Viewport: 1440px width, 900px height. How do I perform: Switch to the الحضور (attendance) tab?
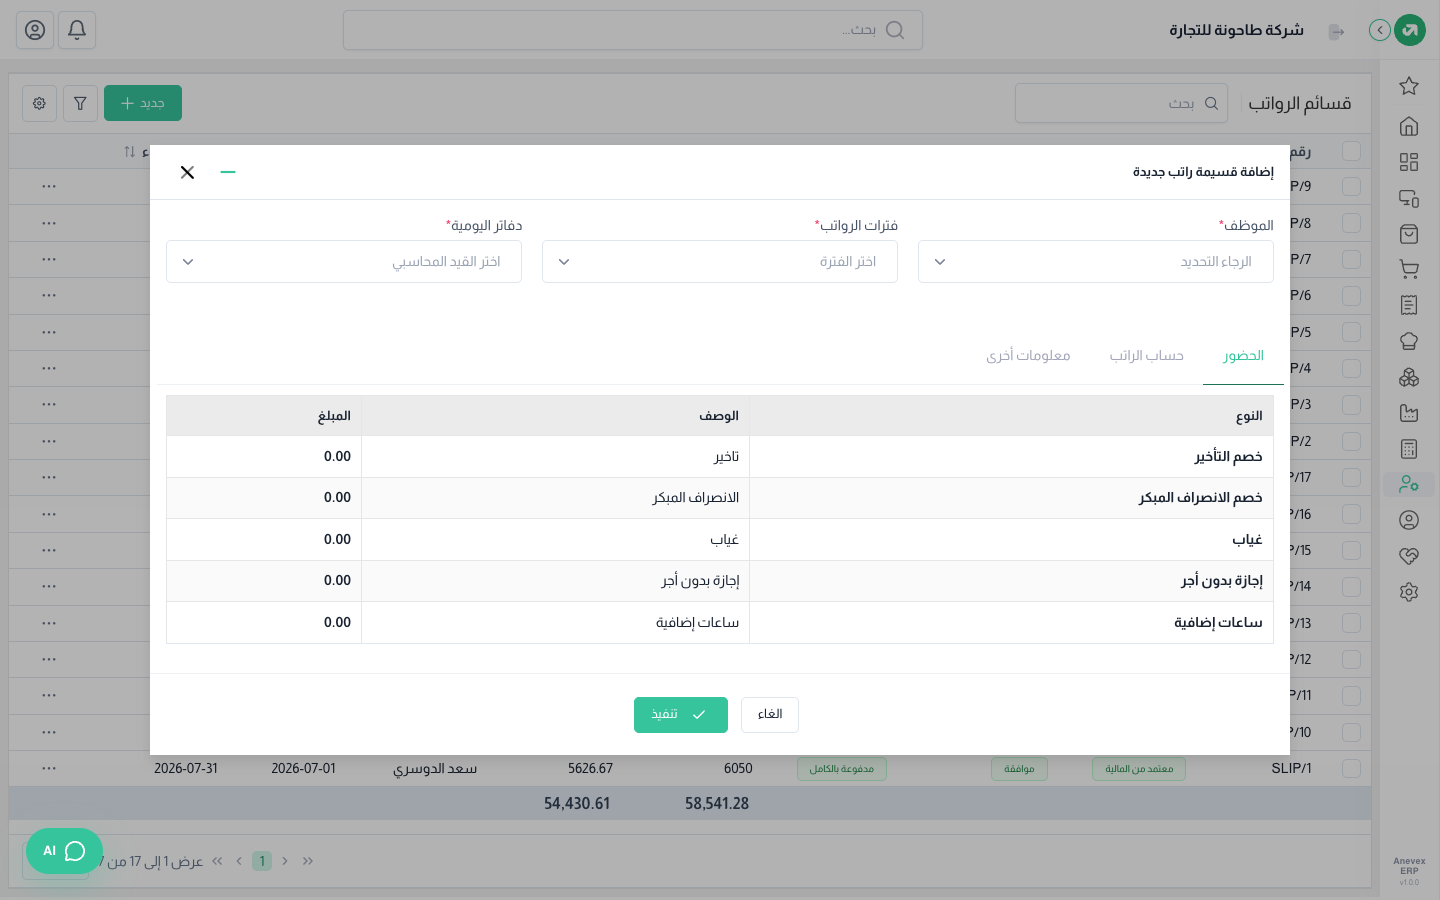[1243, 356]
